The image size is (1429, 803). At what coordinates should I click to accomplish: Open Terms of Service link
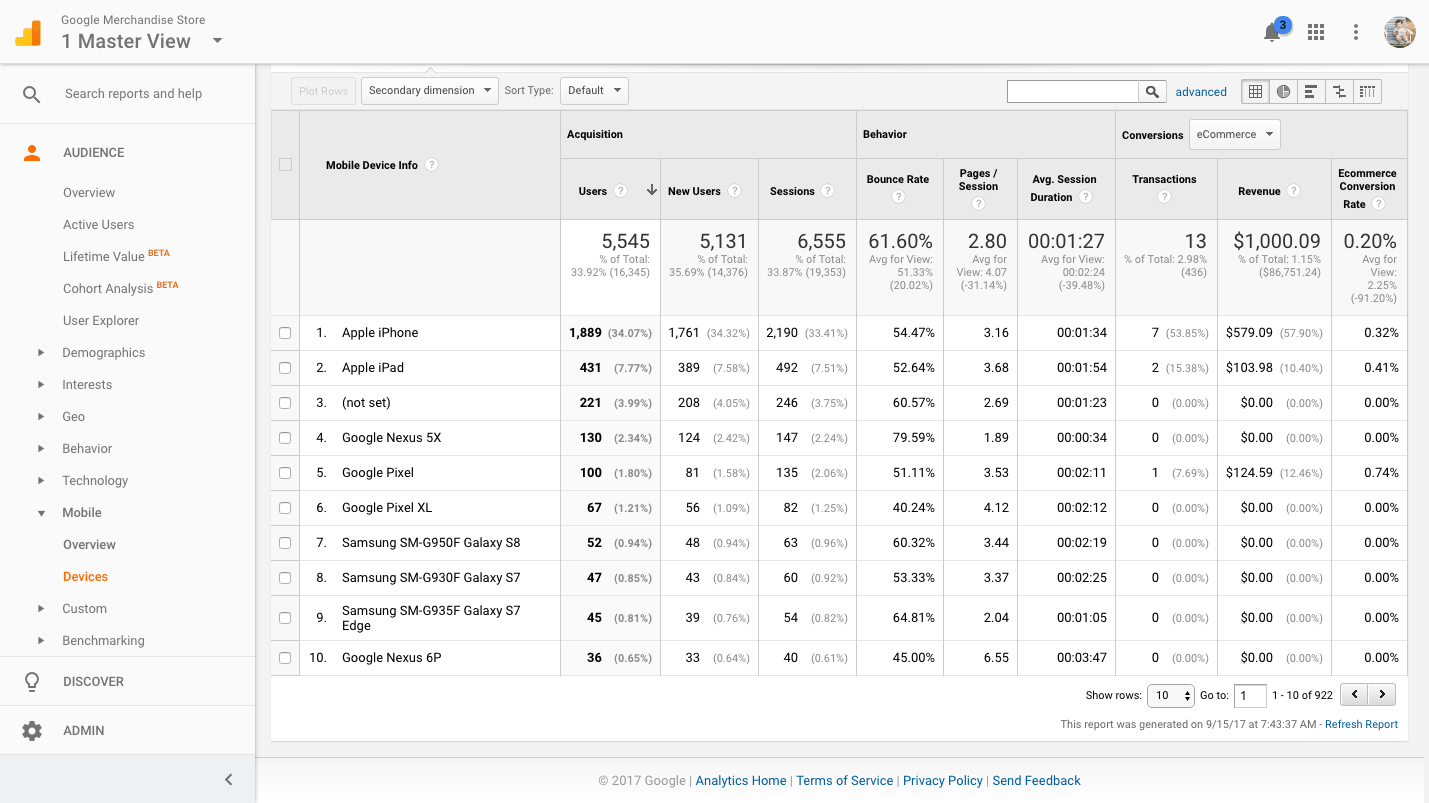point(845,781)
